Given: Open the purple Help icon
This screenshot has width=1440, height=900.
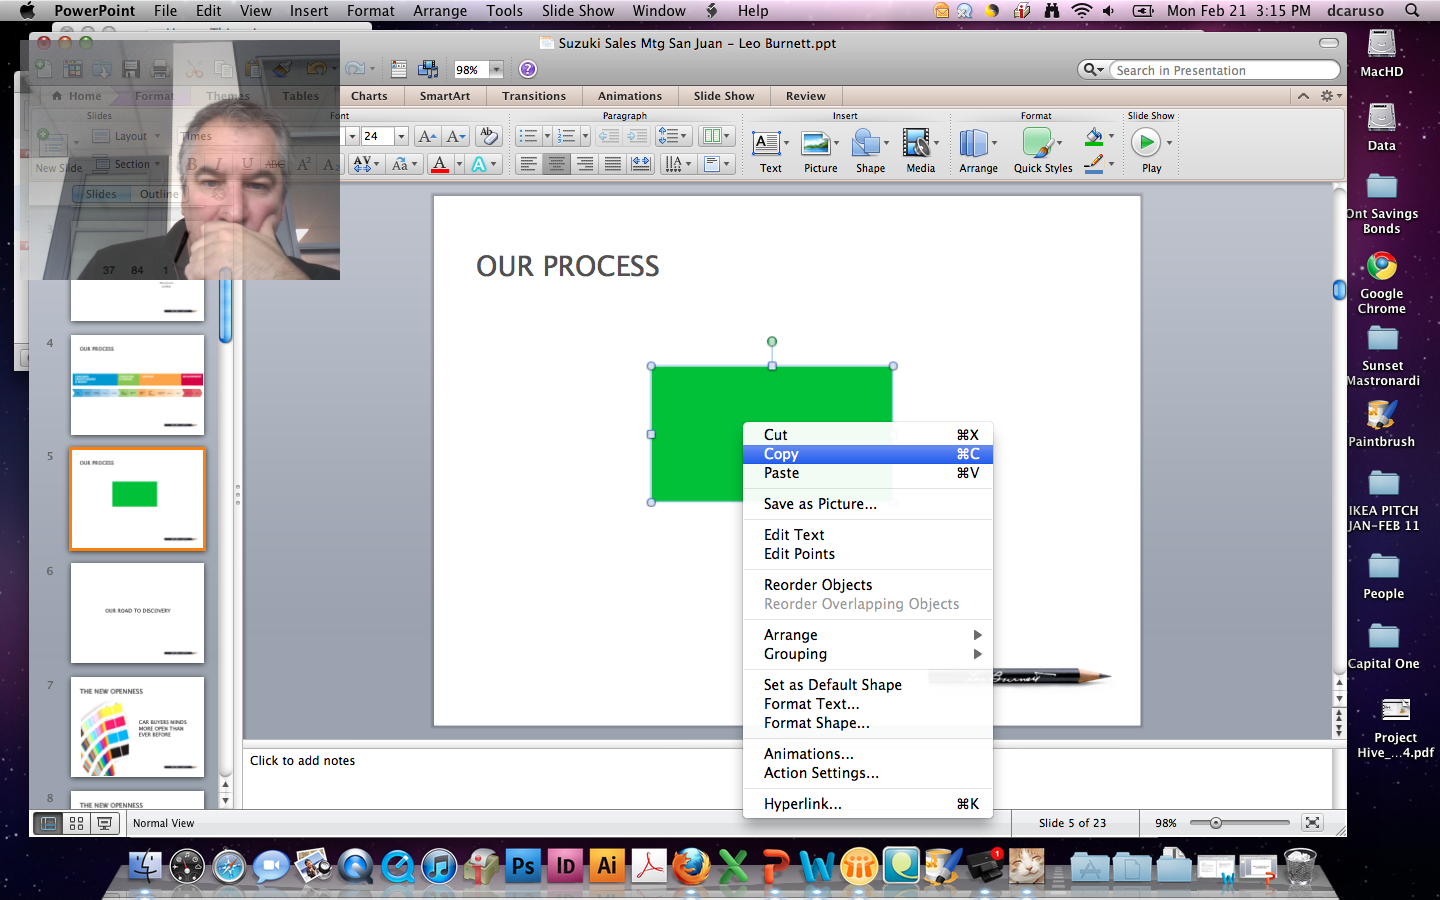Looking at the screenshot, I should click(x=528, y=69).
